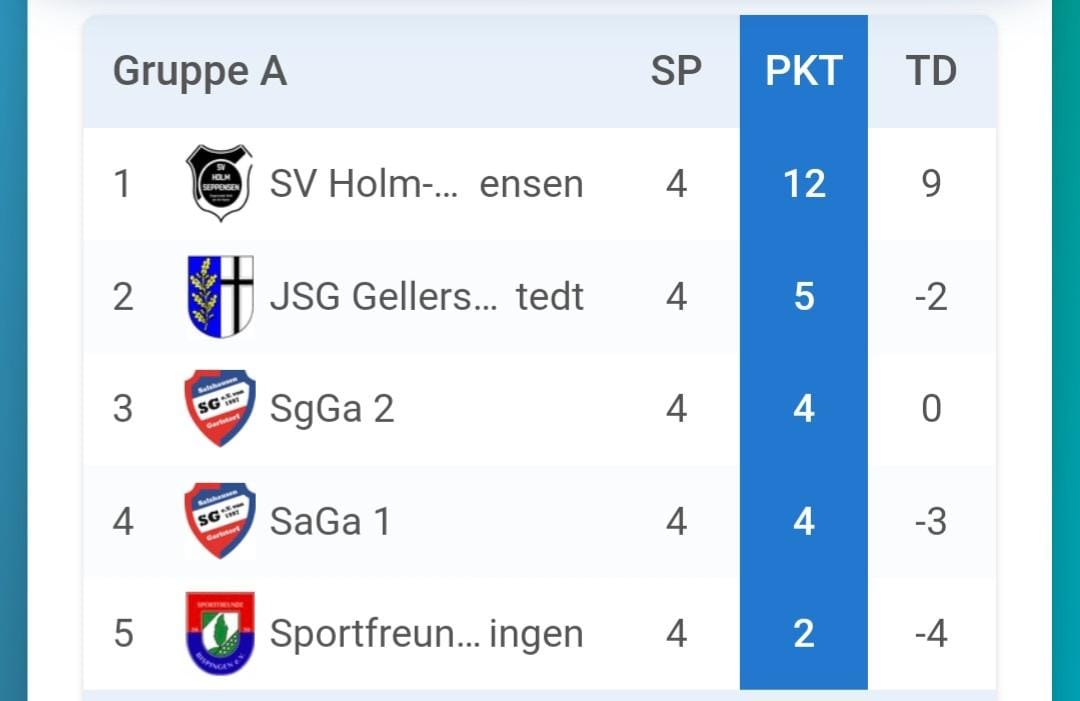
Task: Click the SV Holm-Seppensen club crest
Action: (x=220, y=183)
